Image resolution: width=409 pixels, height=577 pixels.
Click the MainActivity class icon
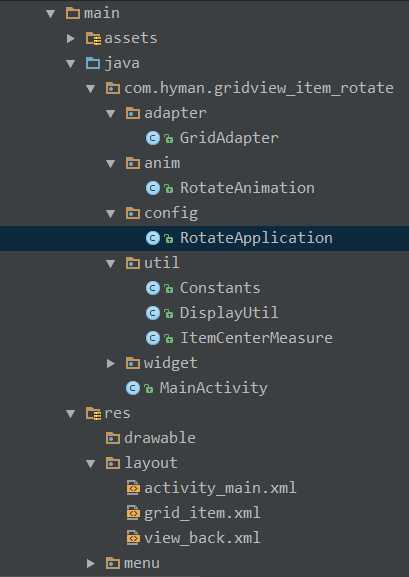133,388
